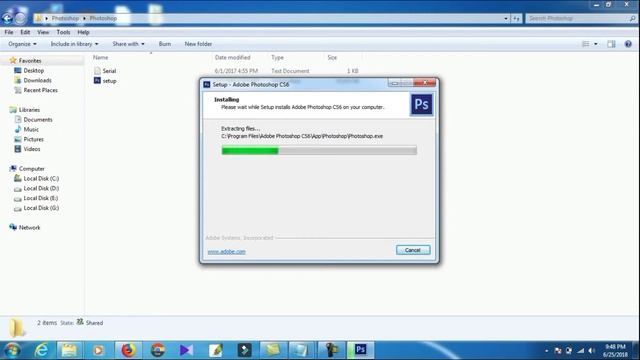Open the Tools menu in Explorer
The height and width of the screenshot is (360, 640).
coord(63,32)
